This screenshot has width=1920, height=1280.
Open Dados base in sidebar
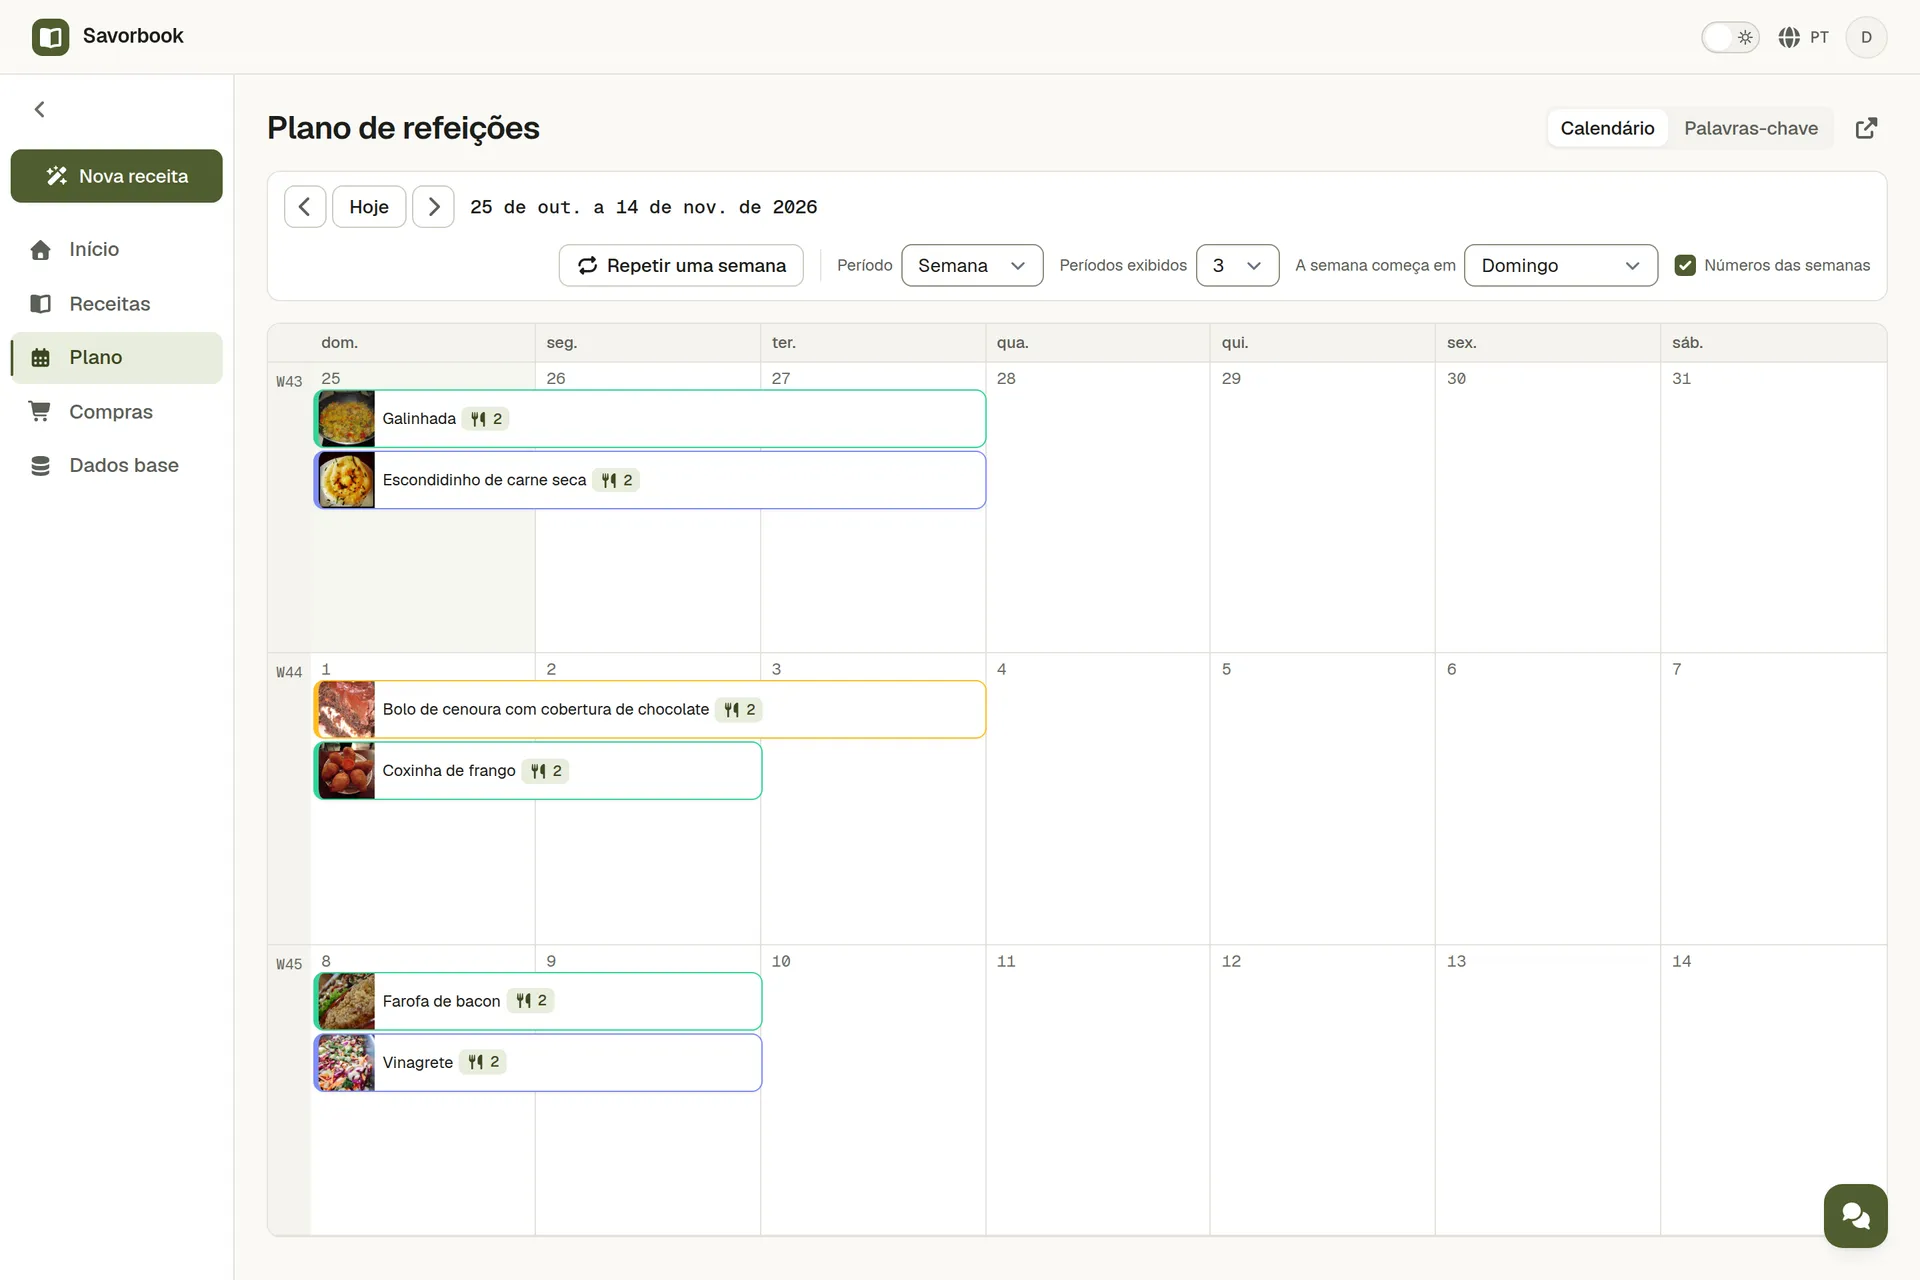[117, 466]
